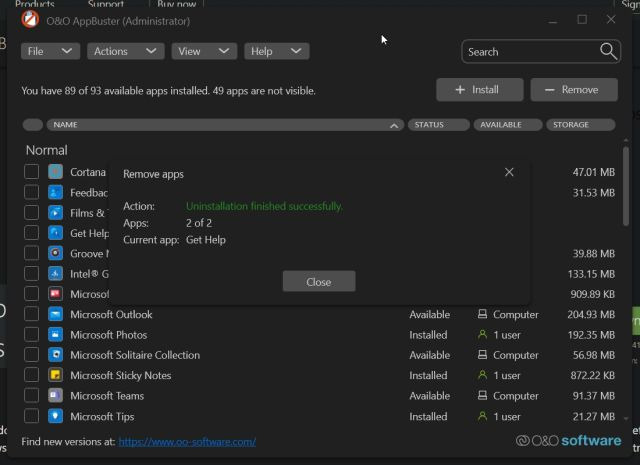Click the user icon in the Sticky Notes row
Image resolution: width=640 pixels, height=465 pixels.
[482, 375]
